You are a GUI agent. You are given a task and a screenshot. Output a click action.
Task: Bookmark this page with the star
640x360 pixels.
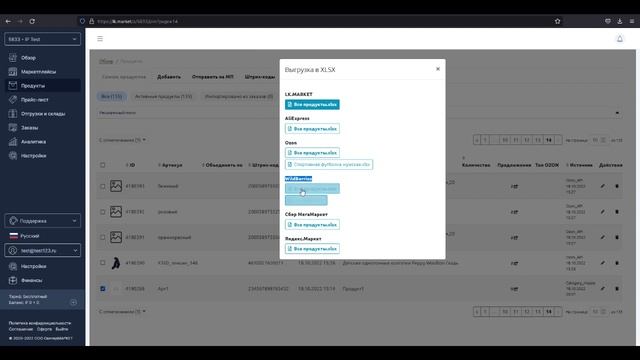[x=558, y=21]
